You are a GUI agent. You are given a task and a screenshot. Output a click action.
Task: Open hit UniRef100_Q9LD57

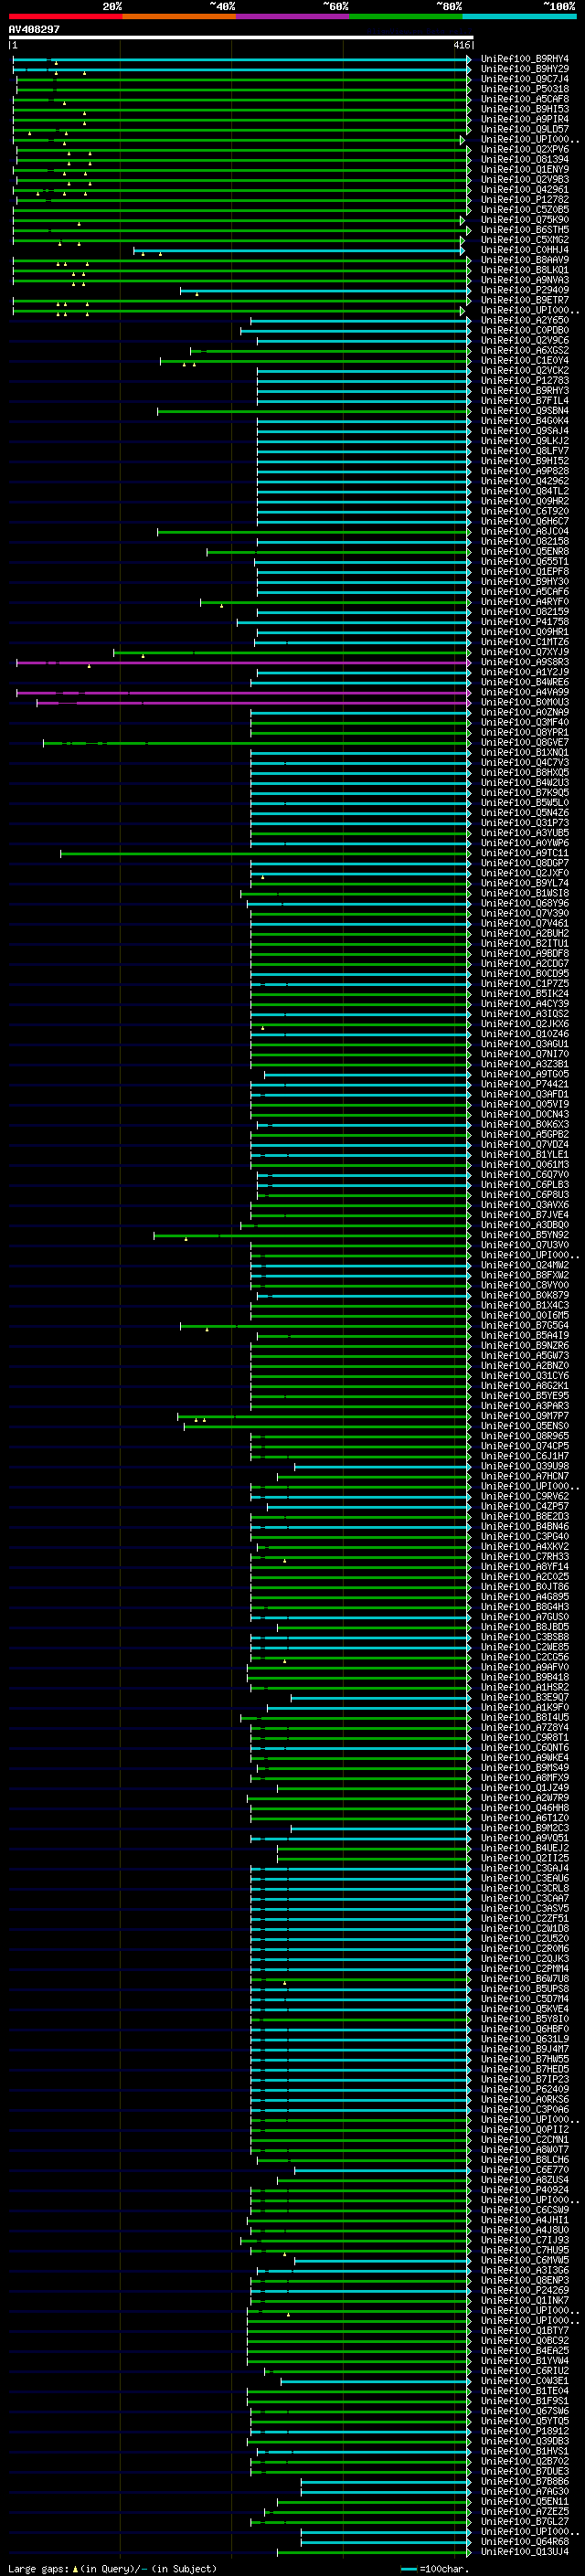tap(525, 129)
